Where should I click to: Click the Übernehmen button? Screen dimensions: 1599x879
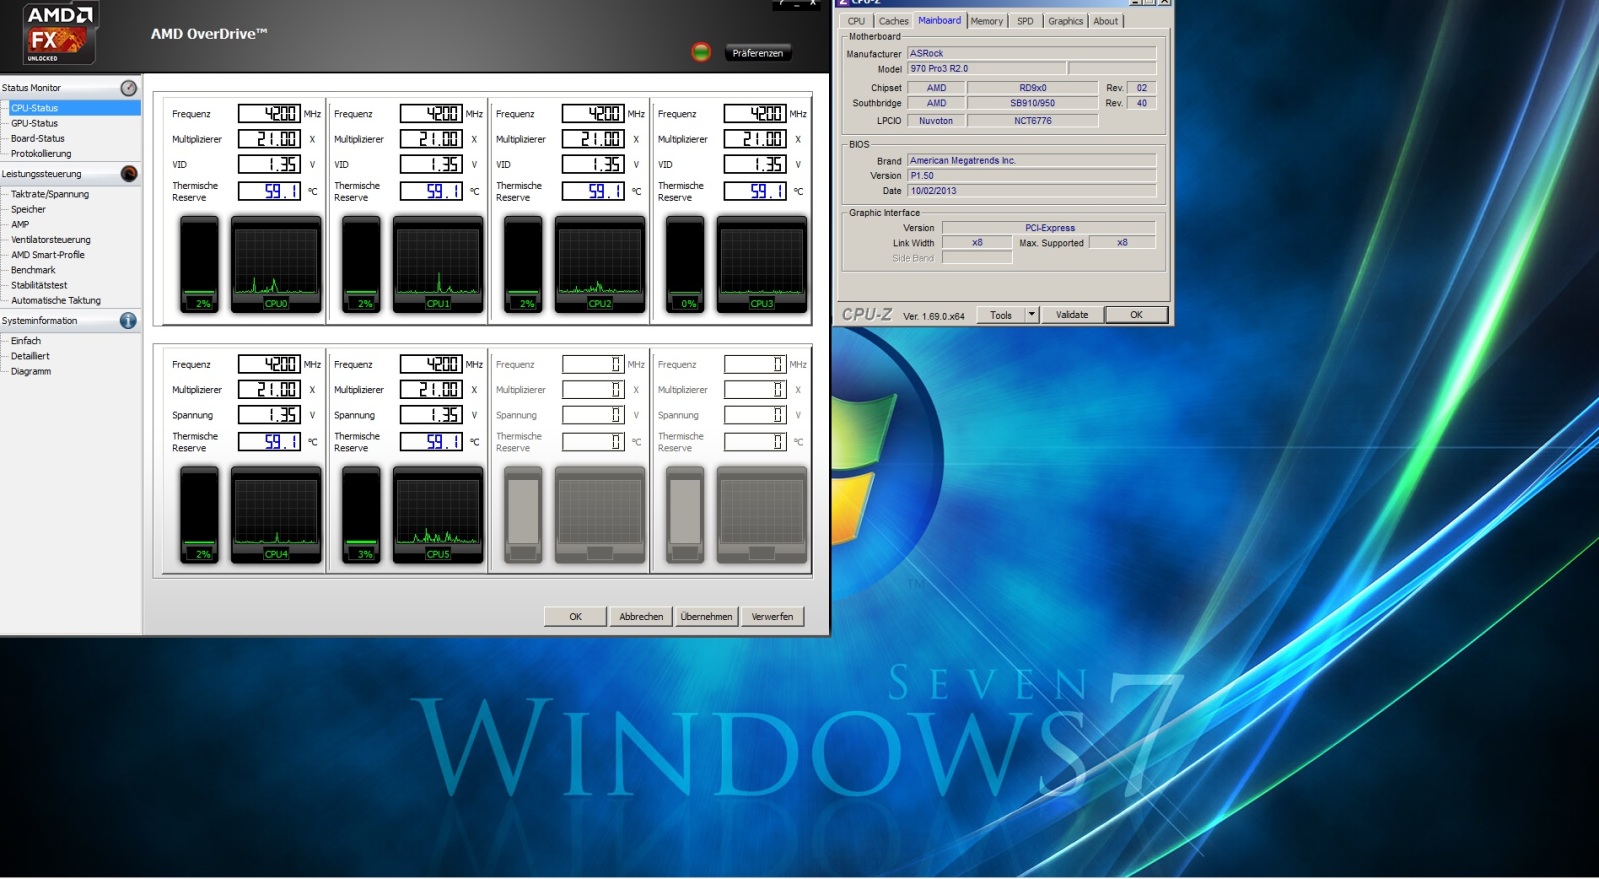coord(707,617)
